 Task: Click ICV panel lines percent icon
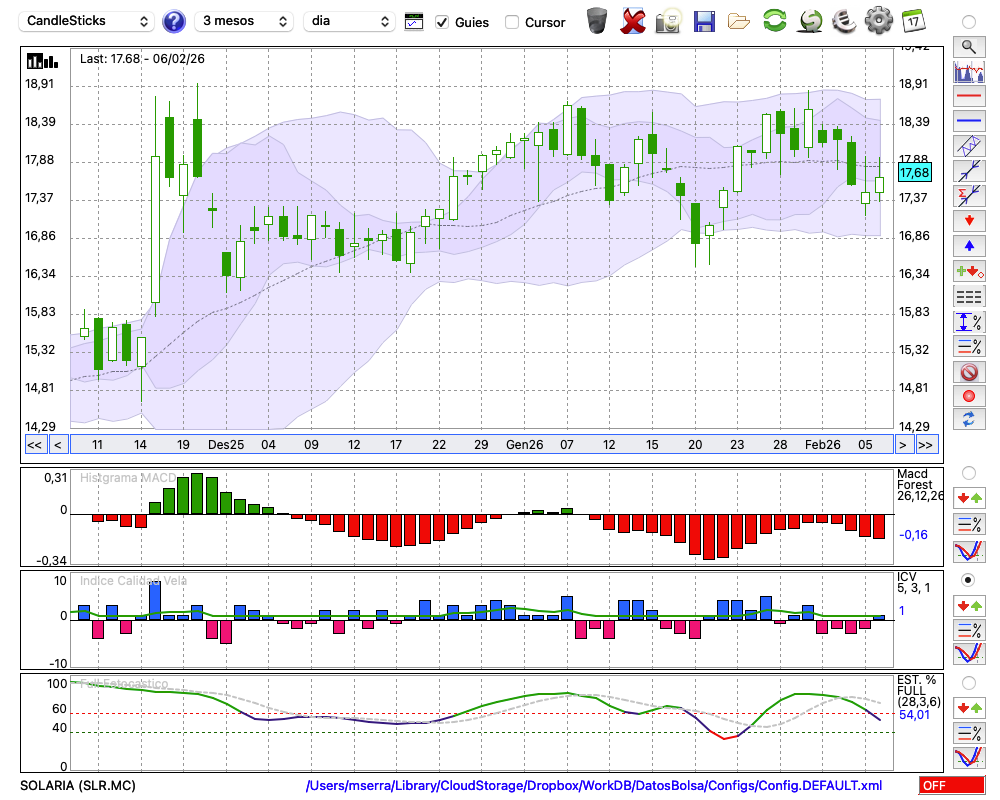coord(969,630)
